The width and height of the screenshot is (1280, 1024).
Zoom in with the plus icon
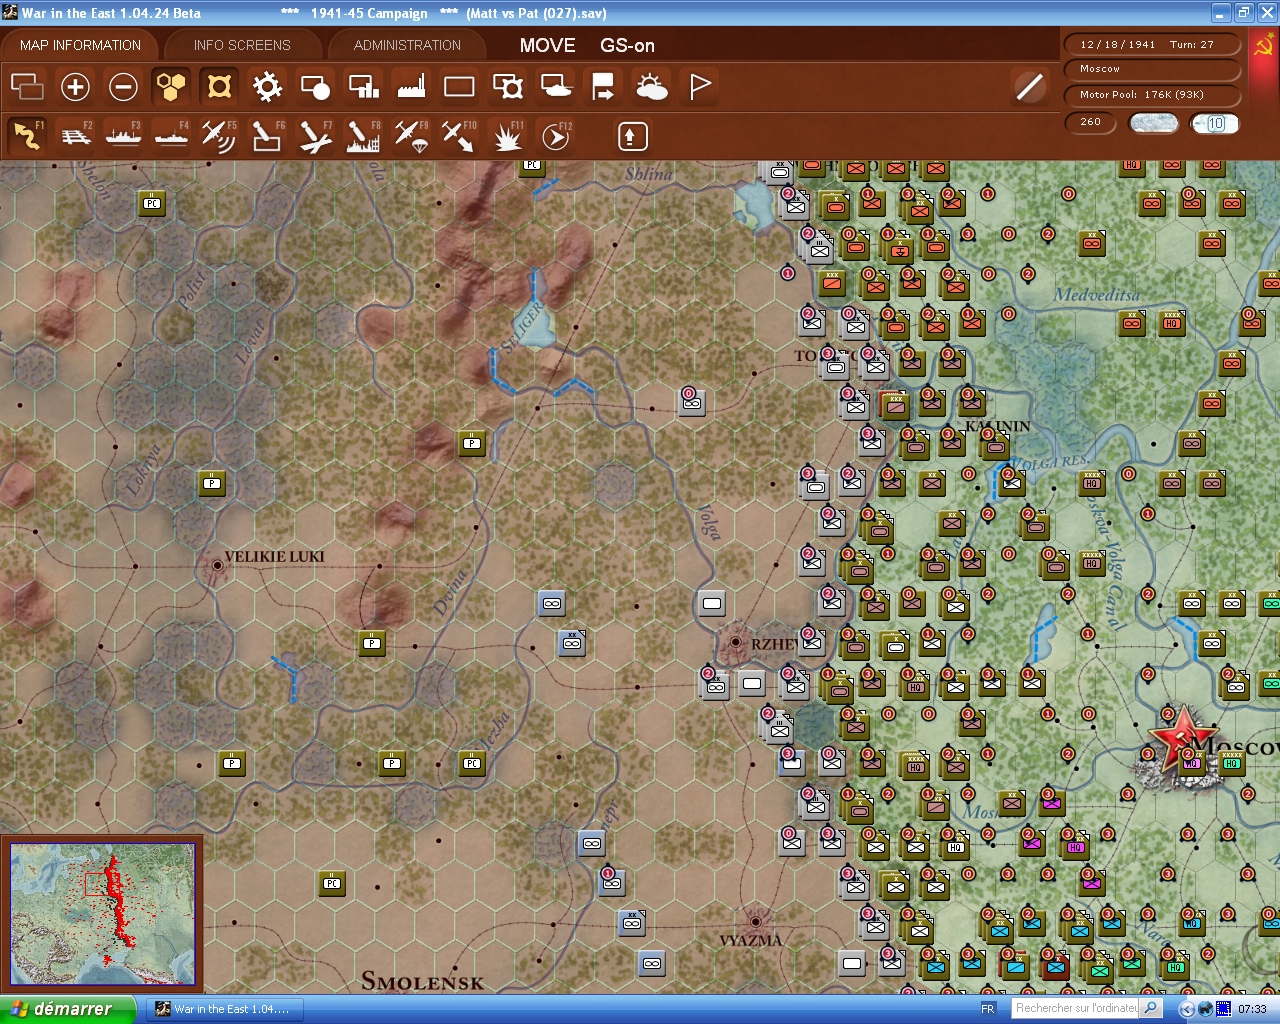coord(75,87)
